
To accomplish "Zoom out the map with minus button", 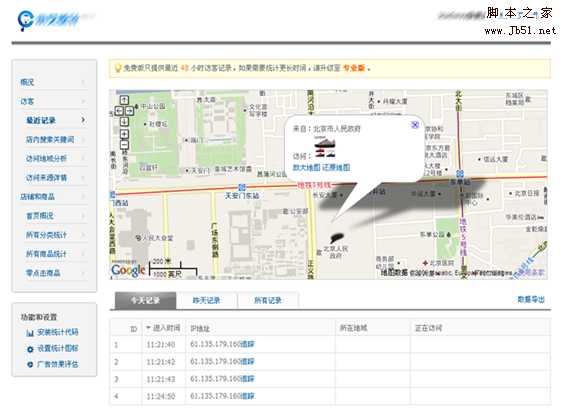I will [x=124, y=145].
